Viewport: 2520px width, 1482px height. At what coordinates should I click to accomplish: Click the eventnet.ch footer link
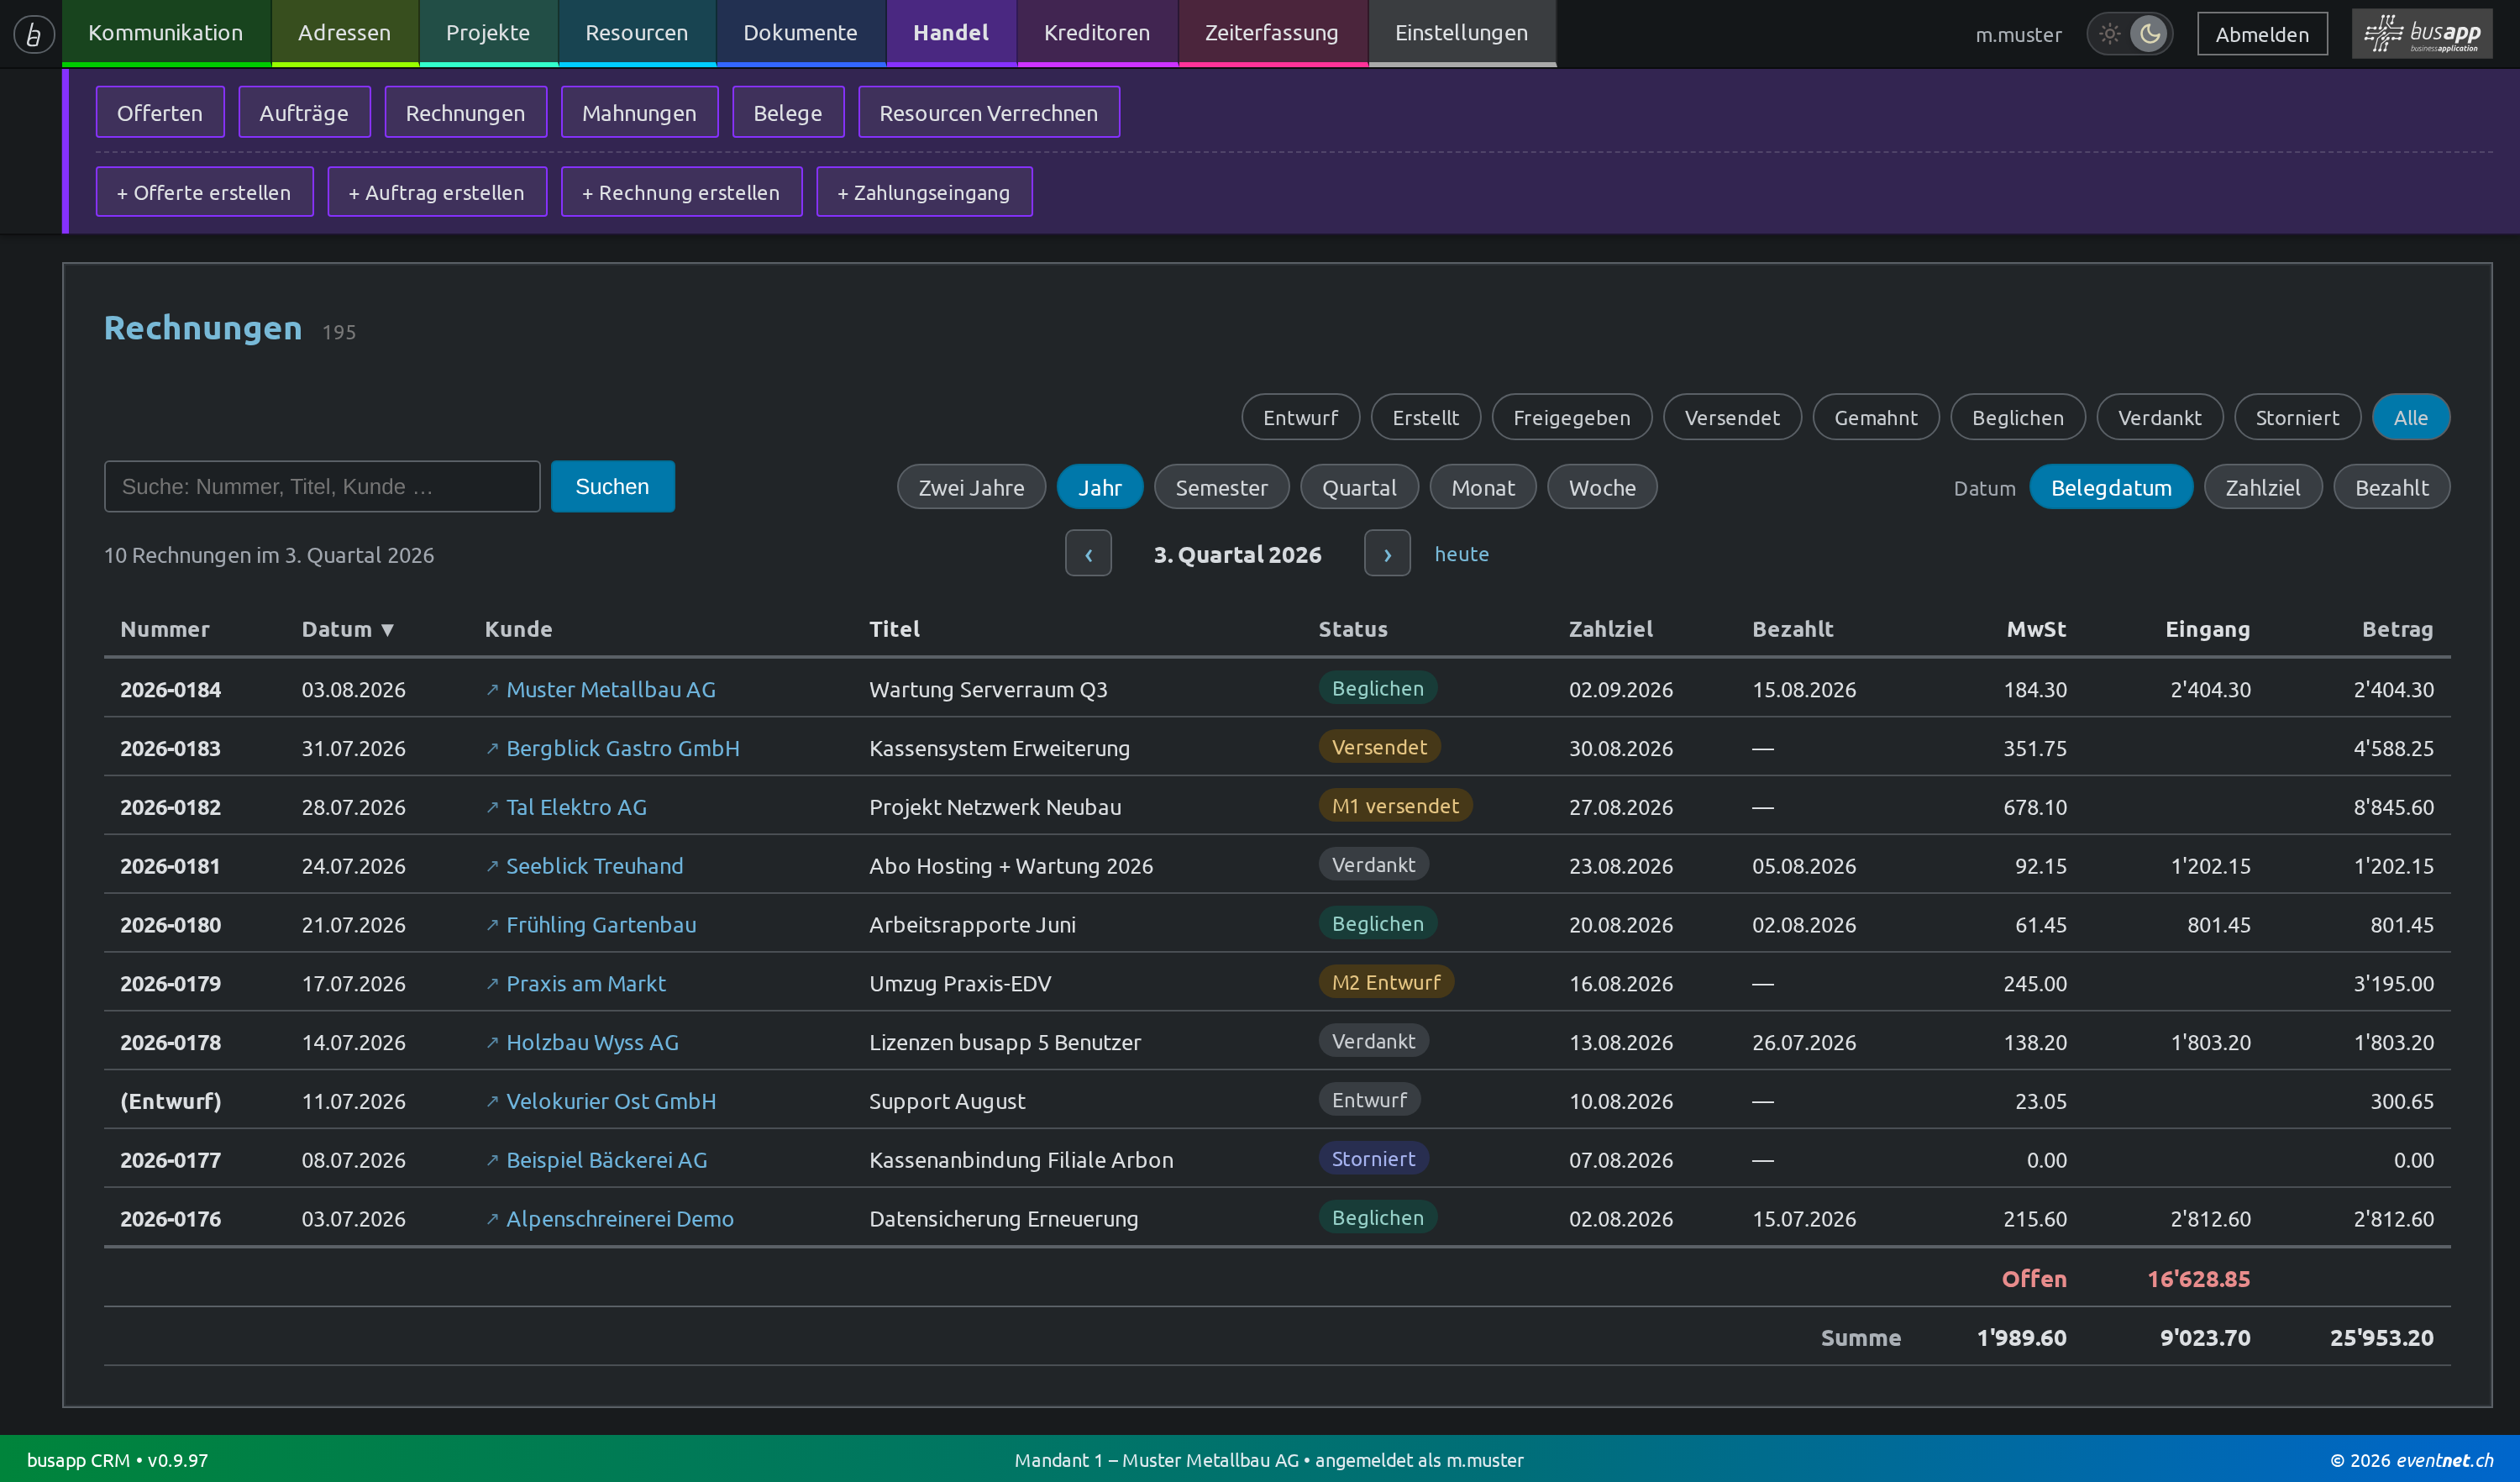(2444, 1460)
